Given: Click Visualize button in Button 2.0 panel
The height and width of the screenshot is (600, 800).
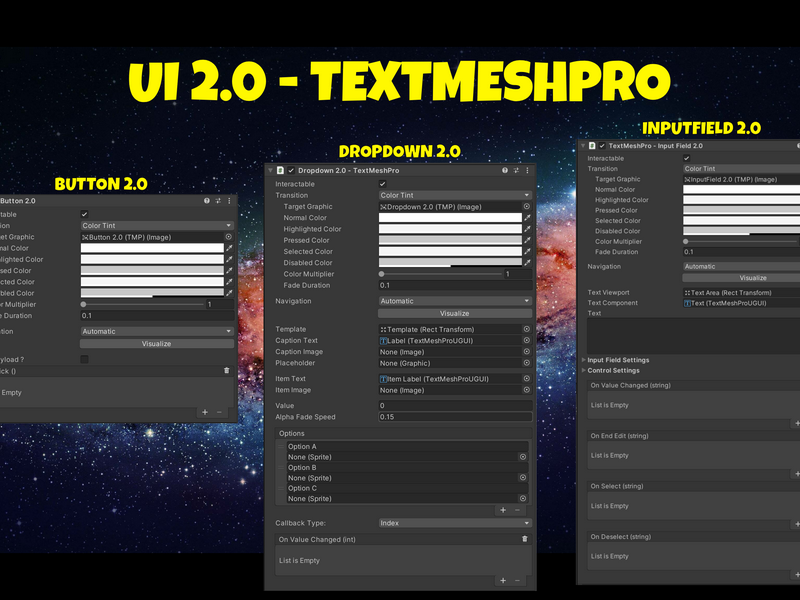Looking at the screenshot, I should click(157, 344).
